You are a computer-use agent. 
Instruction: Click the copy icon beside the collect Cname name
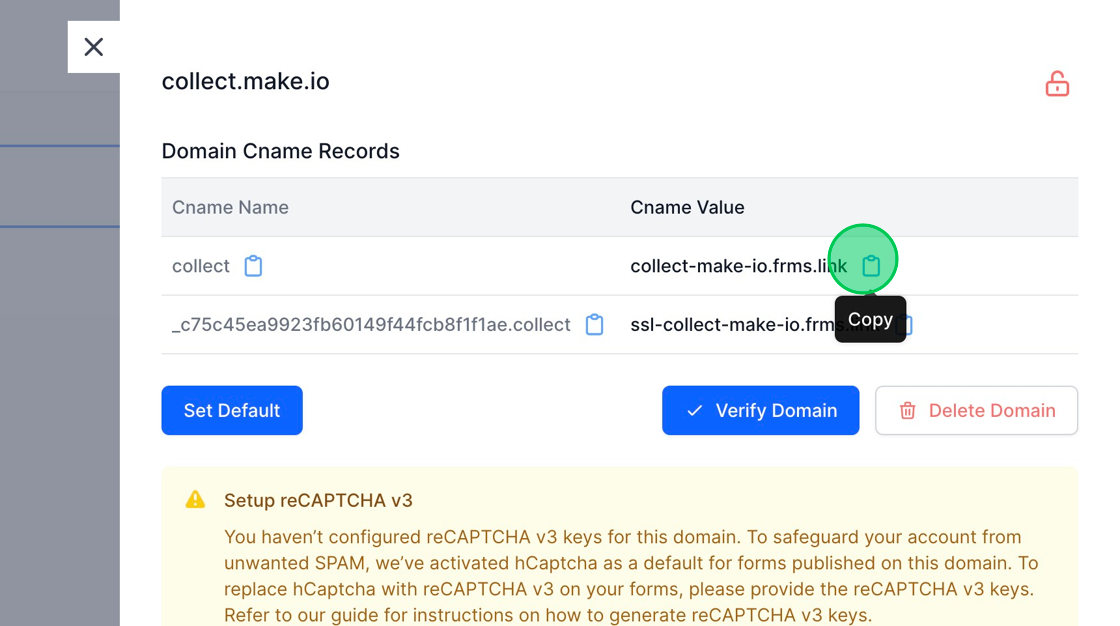click(253, 265)
